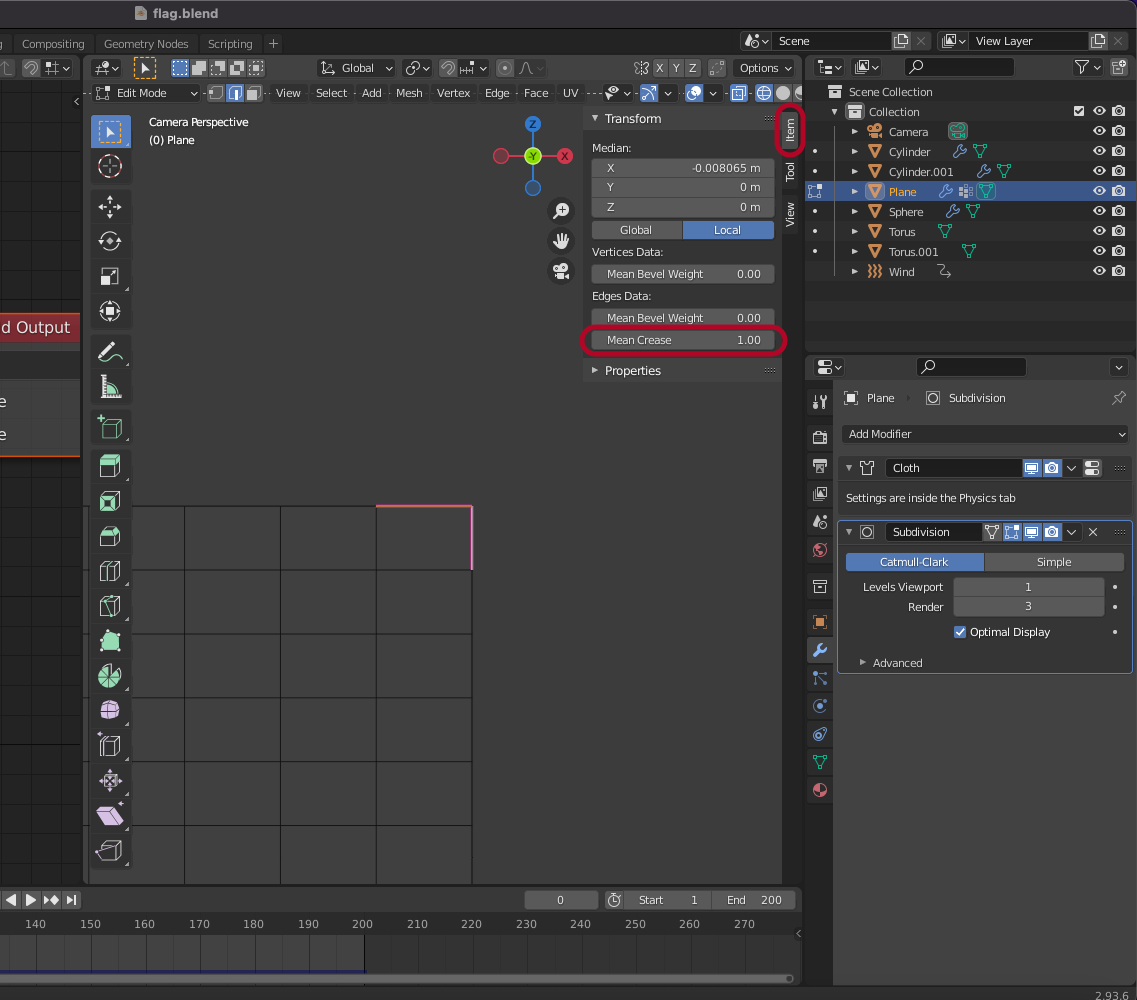Open the Options dropdown
This screenshot has width=1137, height=1000.
point(766,68)
